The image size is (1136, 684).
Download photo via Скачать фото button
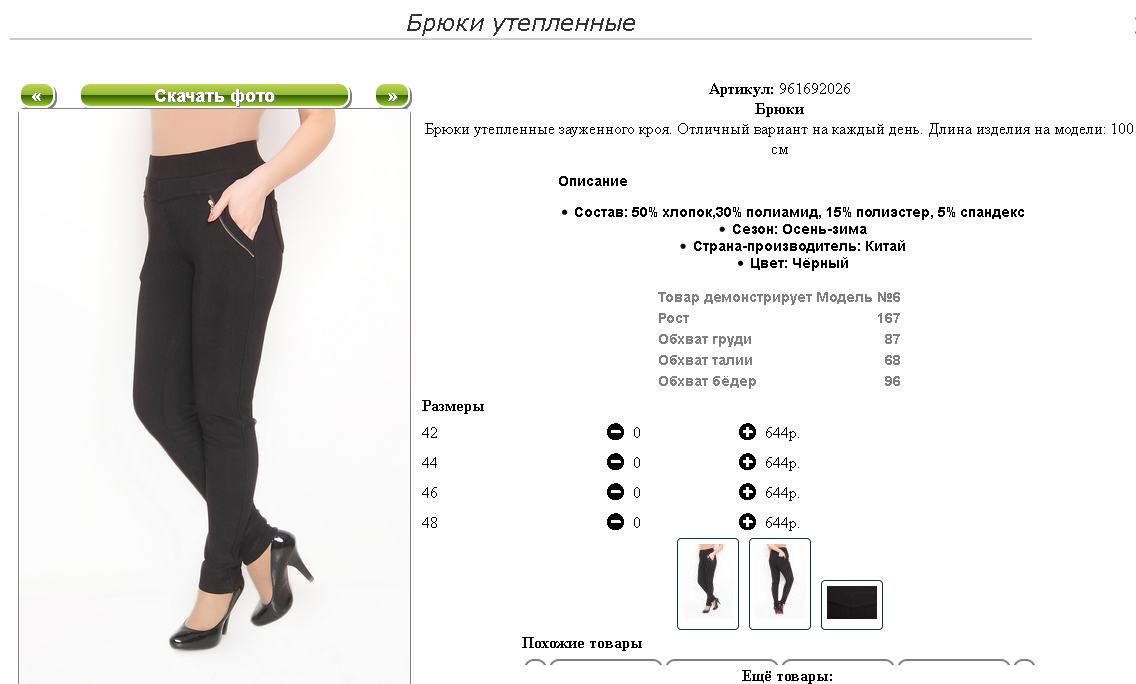(214, 96)
